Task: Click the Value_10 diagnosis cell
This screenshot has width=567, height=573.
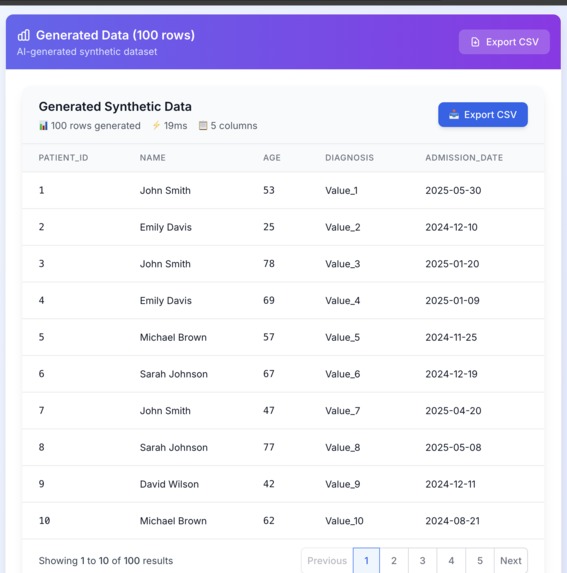Action: (x=345, y=521)
